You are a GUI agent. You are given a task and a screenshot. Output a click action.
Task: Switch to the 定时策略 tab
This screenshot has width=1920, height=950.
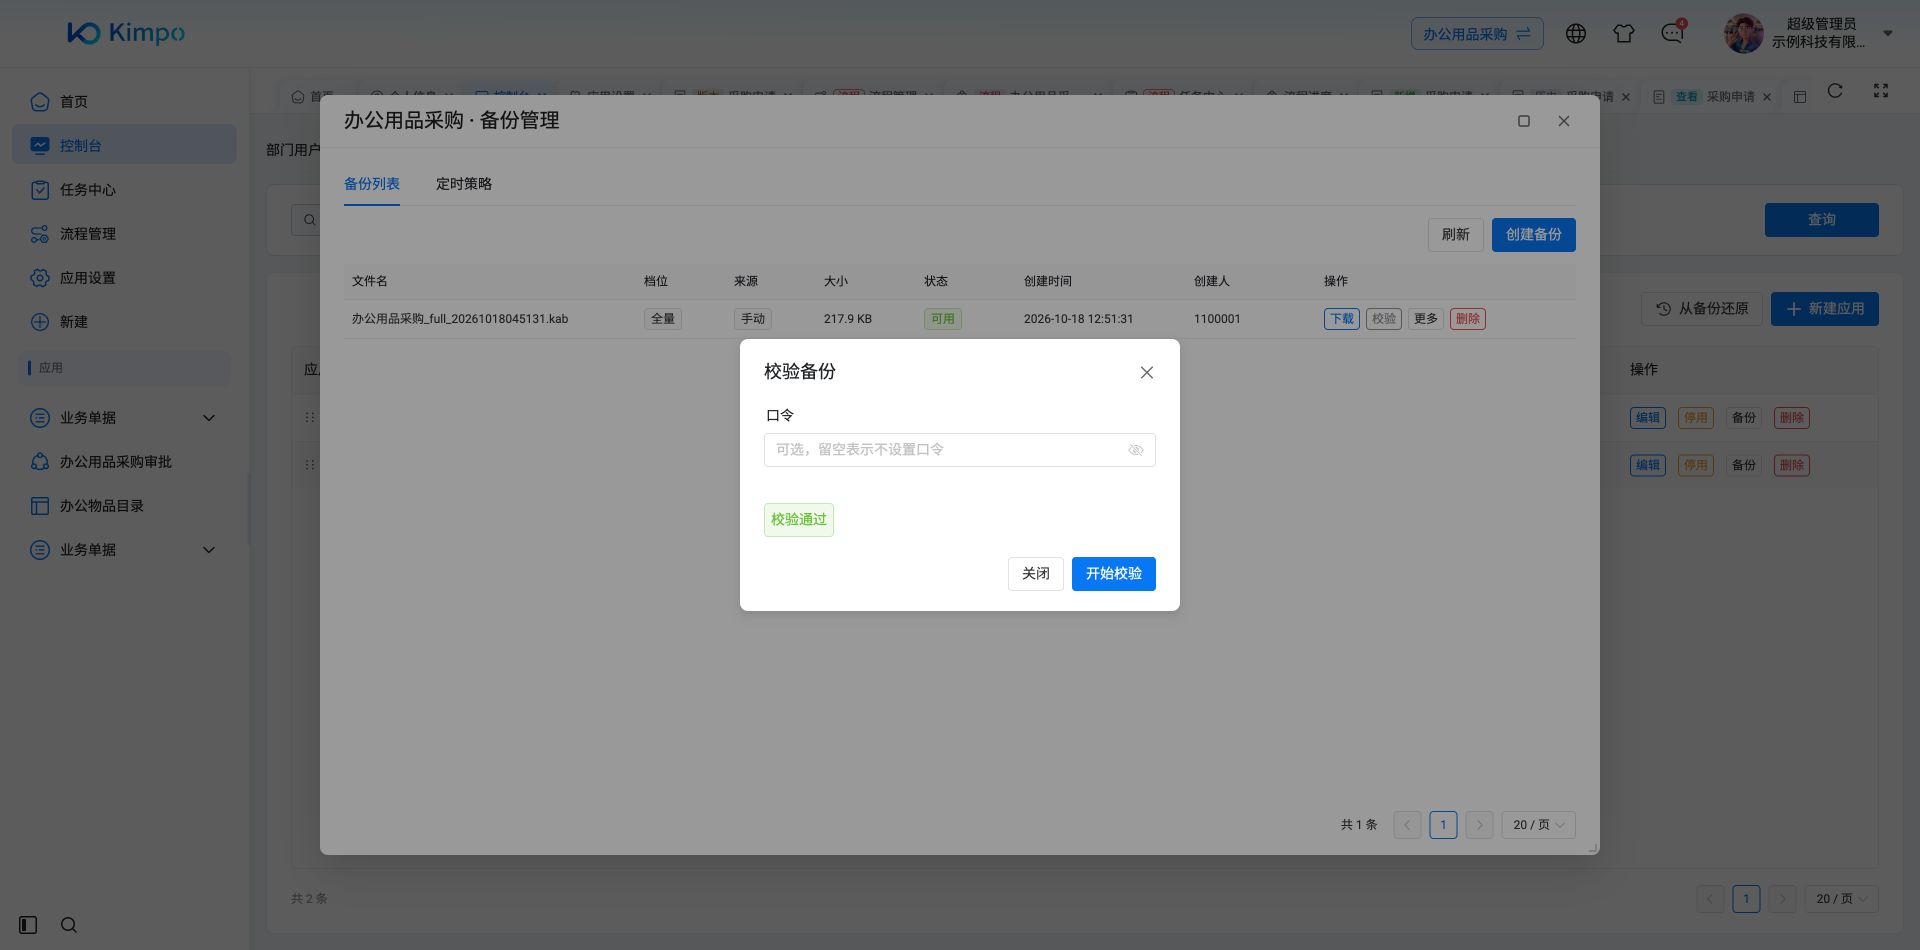[x=464, y=184]
